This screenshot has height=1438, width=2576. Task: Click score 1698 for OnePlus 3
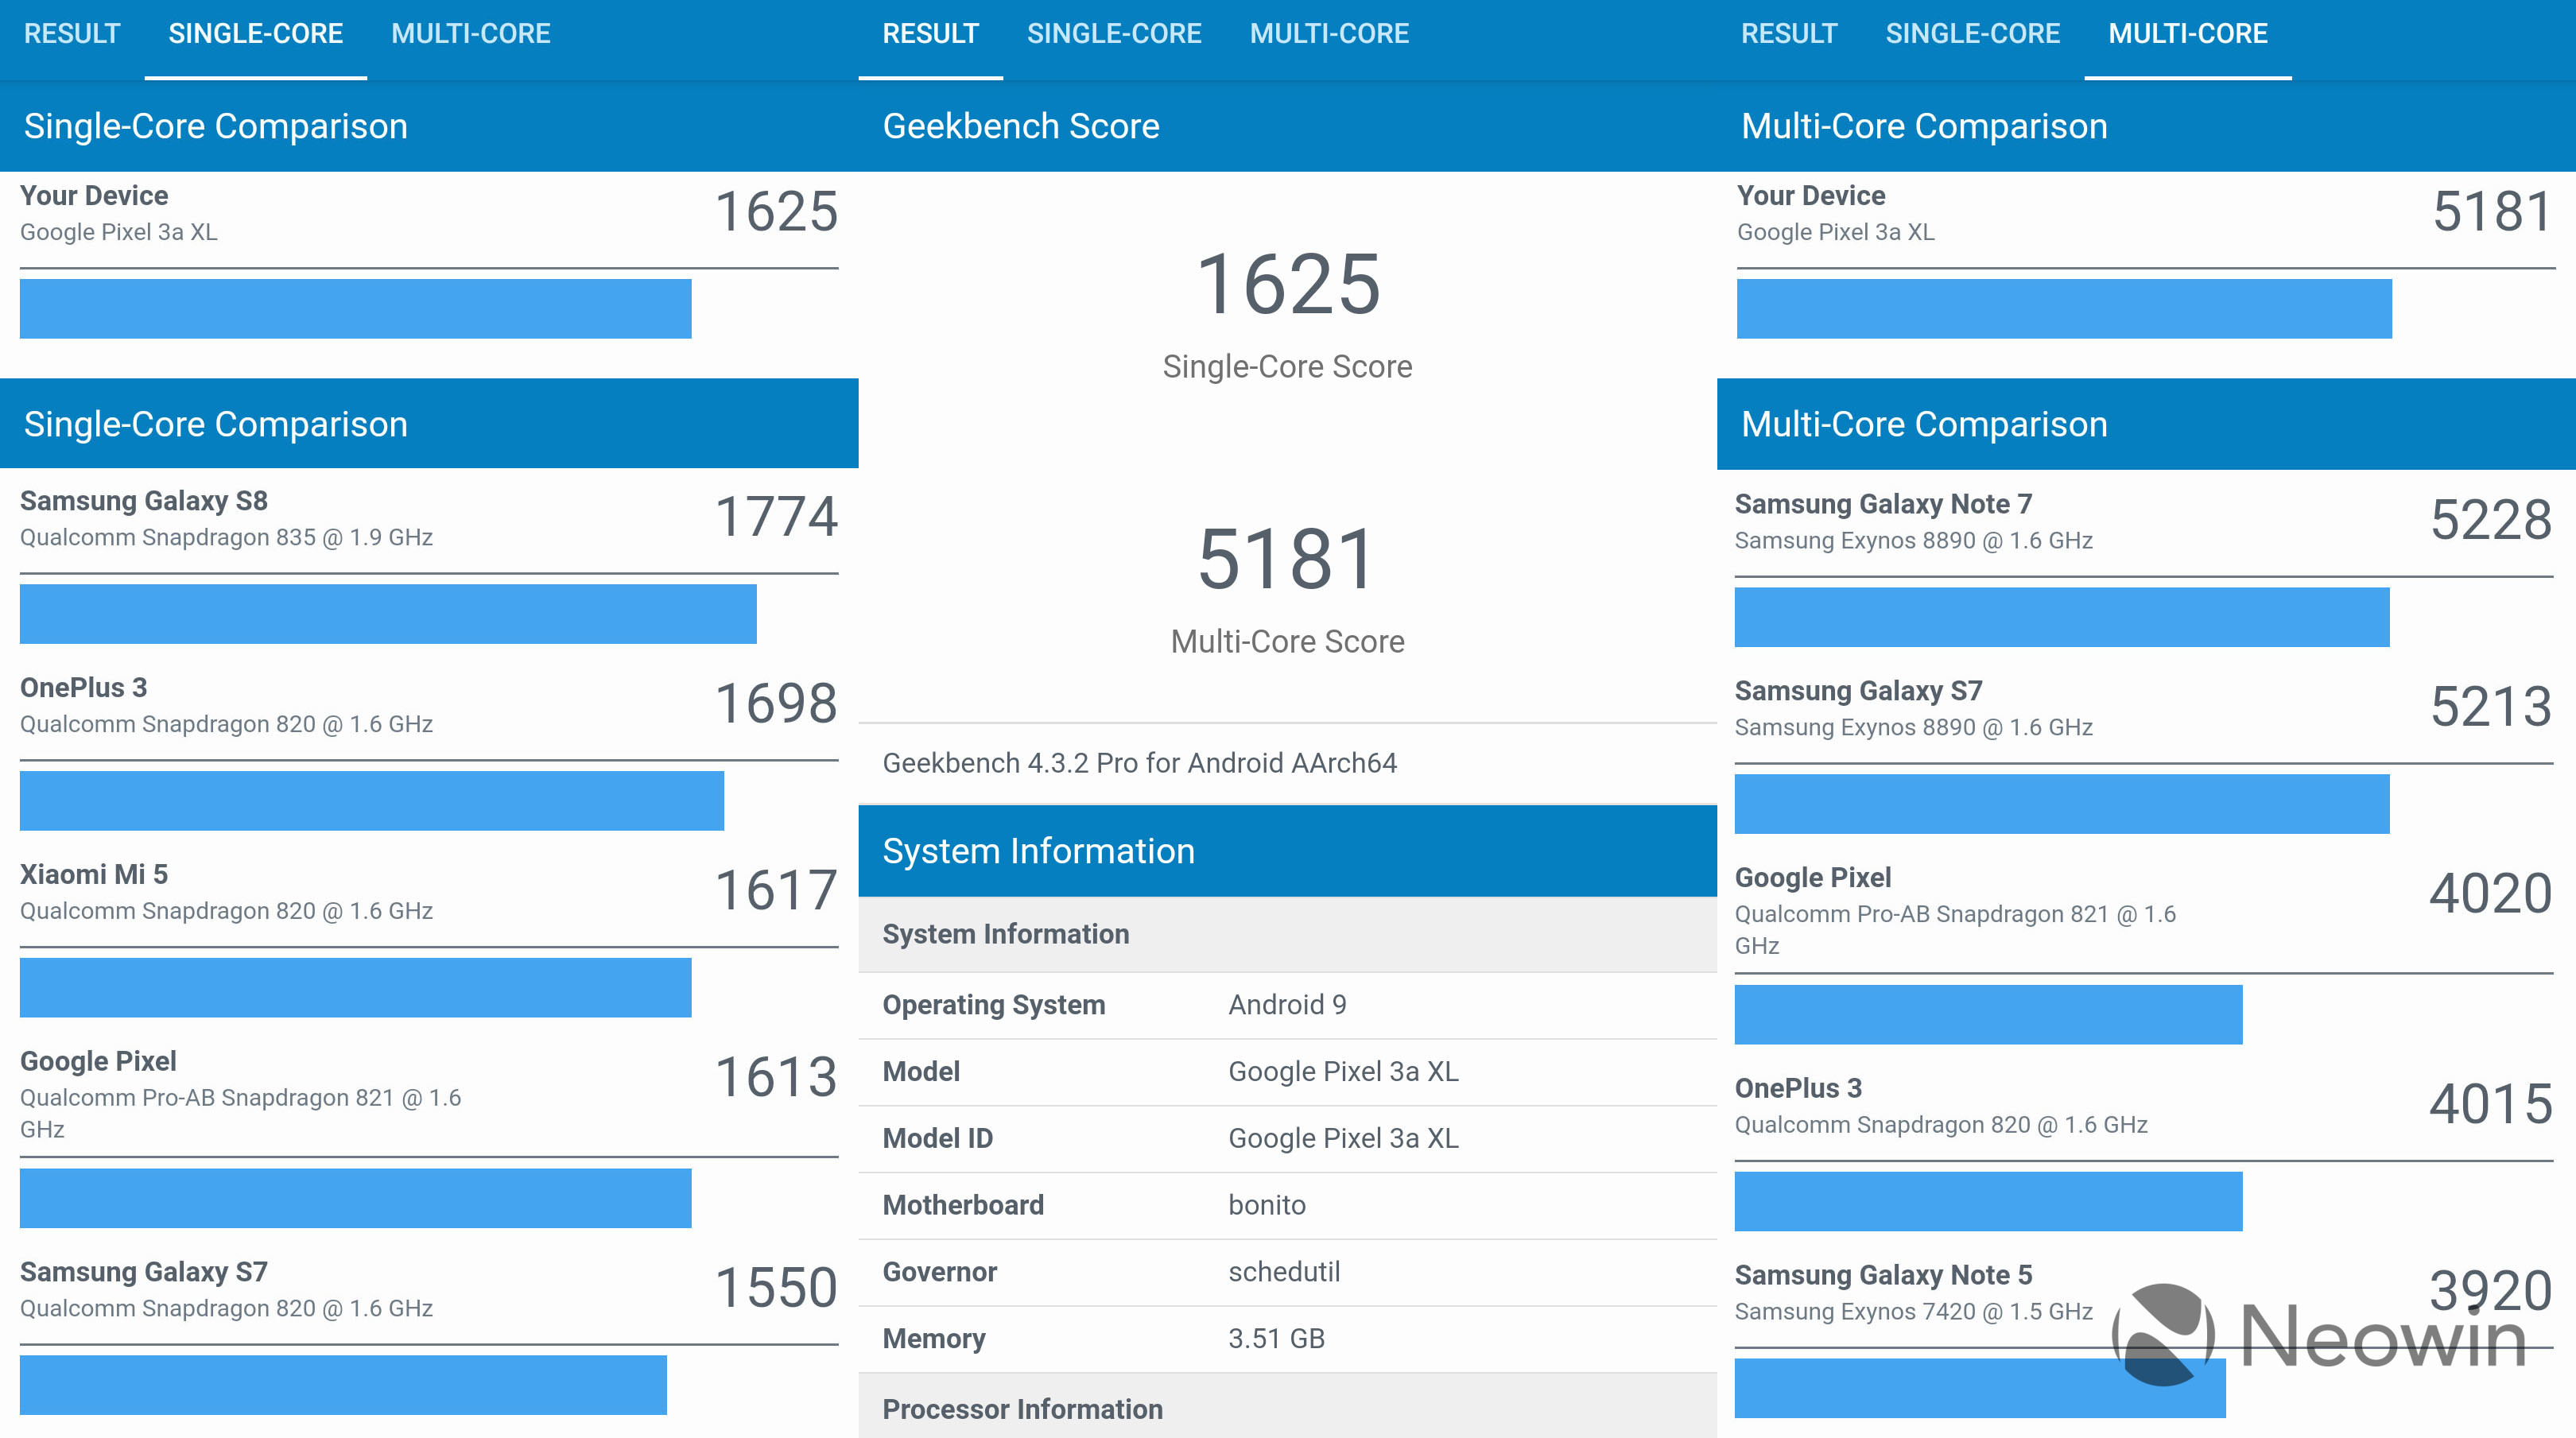(776, 704)
